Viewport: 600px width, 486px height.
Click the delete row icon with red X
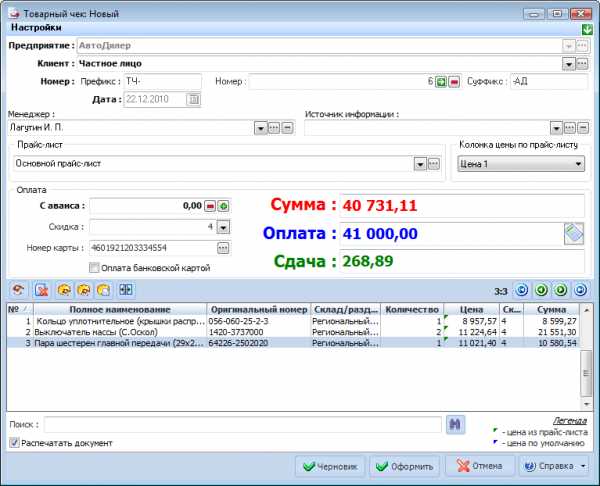tap(42, 290)
